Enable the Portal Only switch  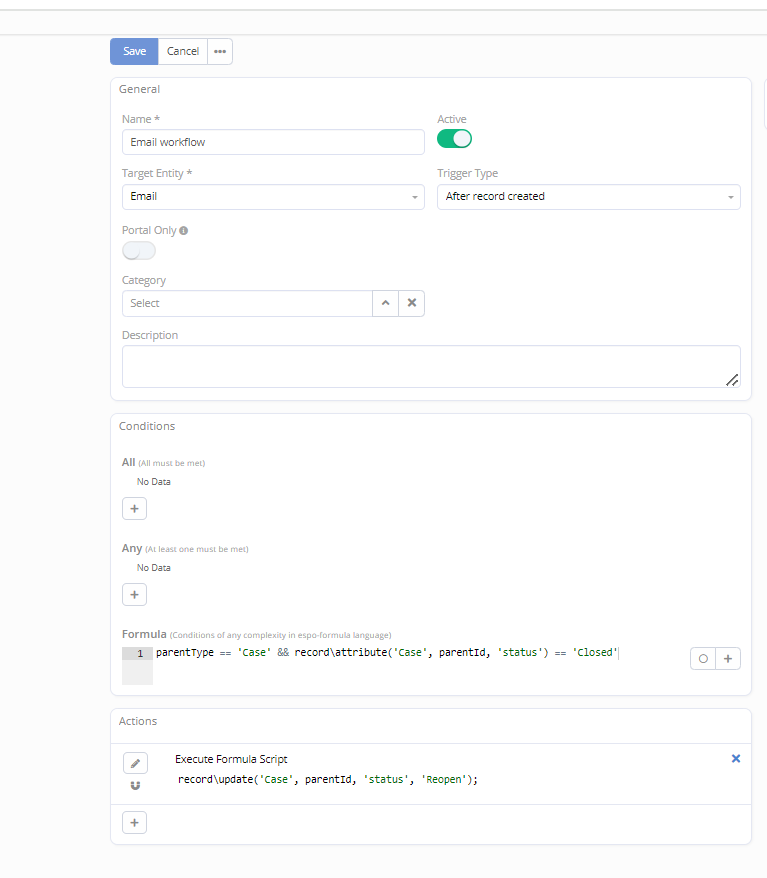pyautogui.click(x=139, y=250)
